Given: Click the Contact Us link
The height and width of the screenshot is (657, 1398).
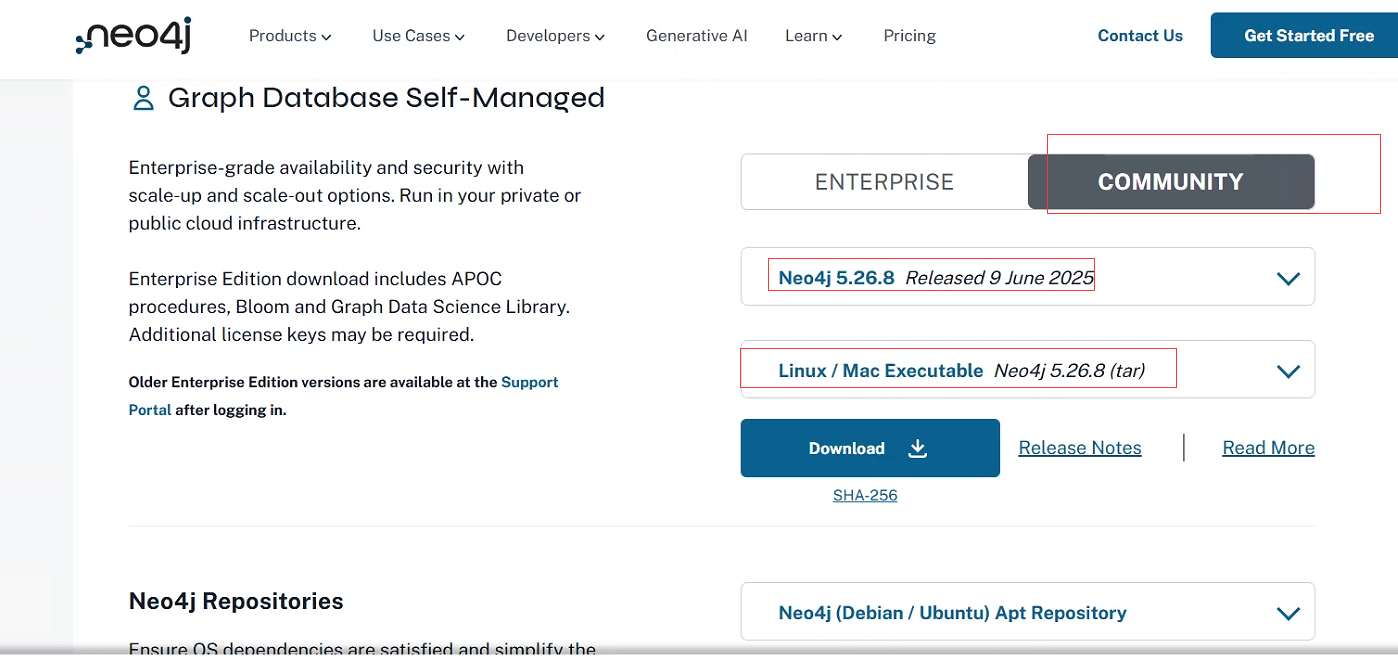Looking at the screenshot, I should [x=1140, y=36].
